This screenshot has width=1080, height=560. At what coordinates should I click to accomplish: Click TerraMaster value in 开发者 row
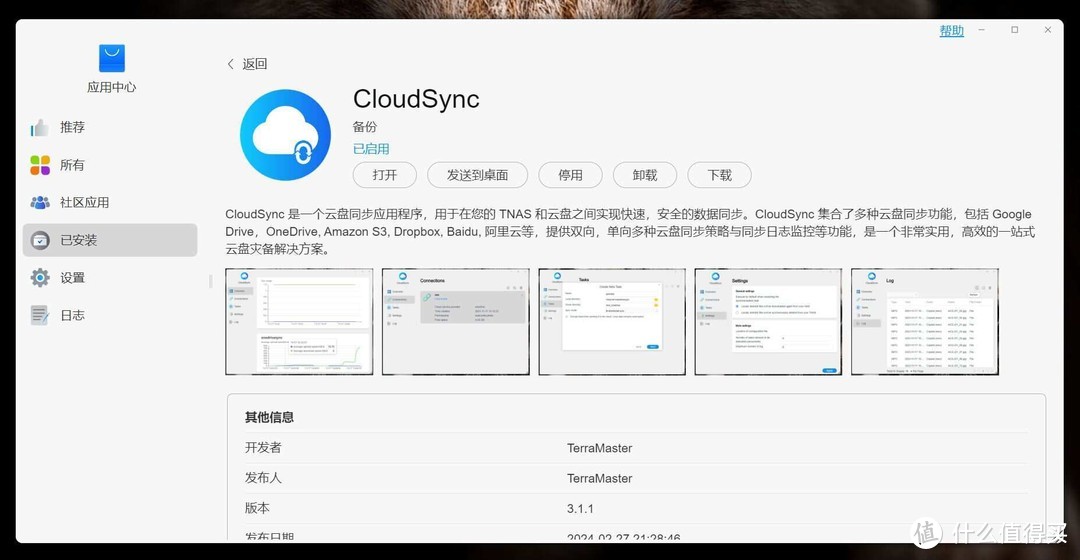point(599,448)
